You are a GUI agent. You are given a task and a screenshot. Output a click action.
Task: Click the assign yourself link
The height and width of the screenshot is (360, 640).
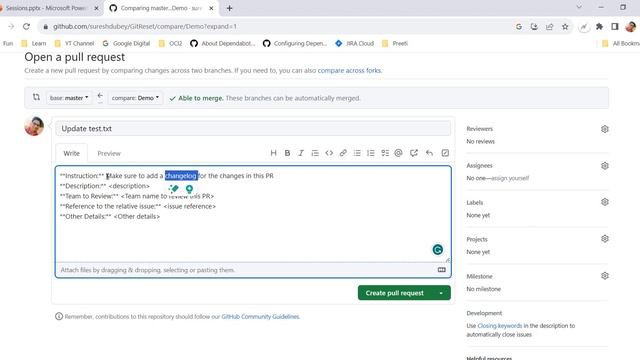[x=510, y=178]
